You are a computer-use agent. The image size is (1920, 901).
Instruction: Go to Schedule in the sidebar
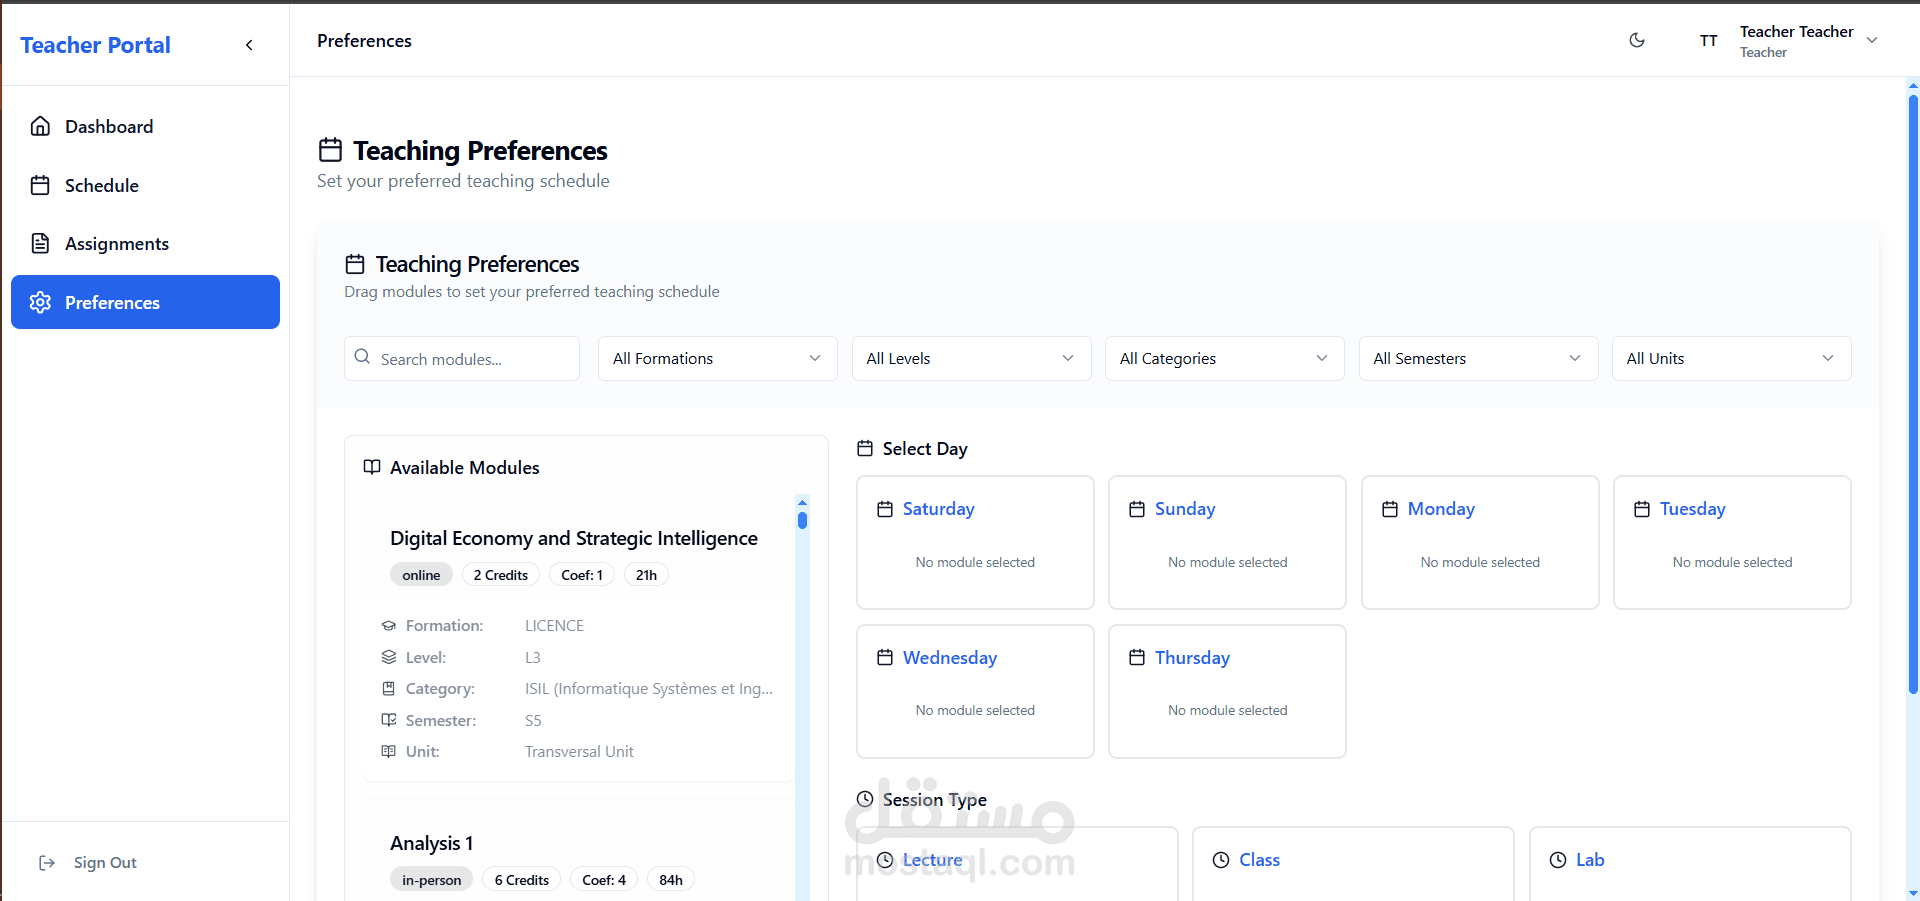[102, 186]
